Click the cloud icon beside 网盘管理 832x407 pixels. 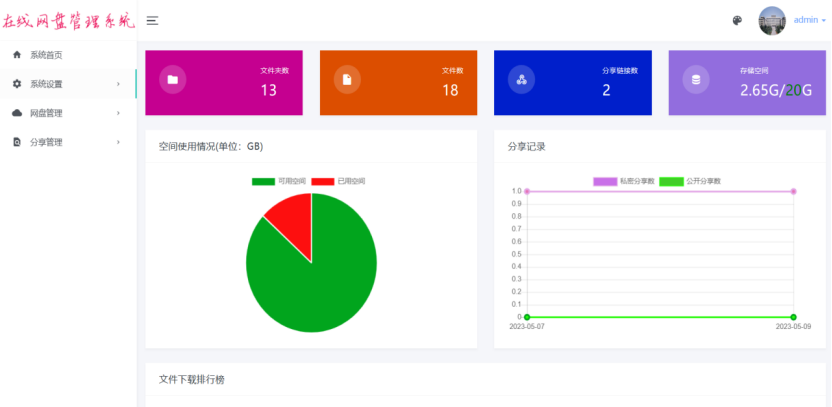tap(17, 113)
